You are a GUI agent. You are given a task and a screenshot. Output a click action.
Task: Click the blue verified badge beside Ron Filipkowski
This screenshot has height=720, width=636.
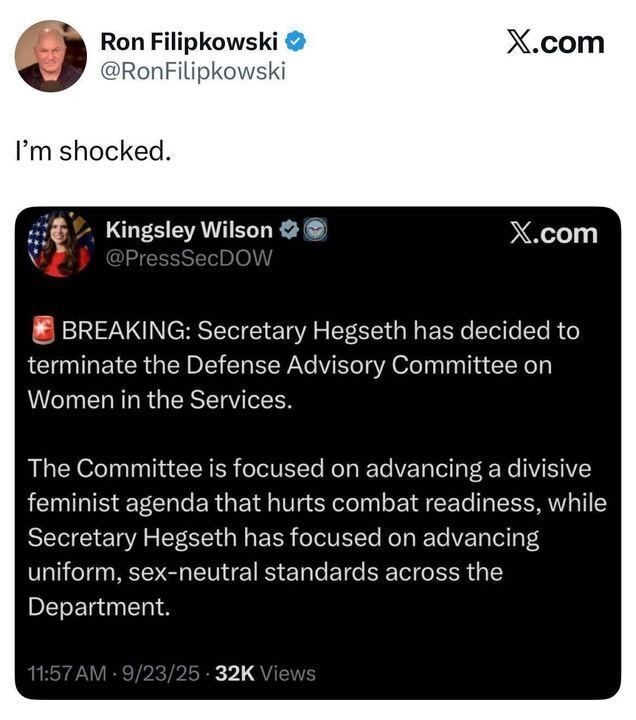click(297, 41)
